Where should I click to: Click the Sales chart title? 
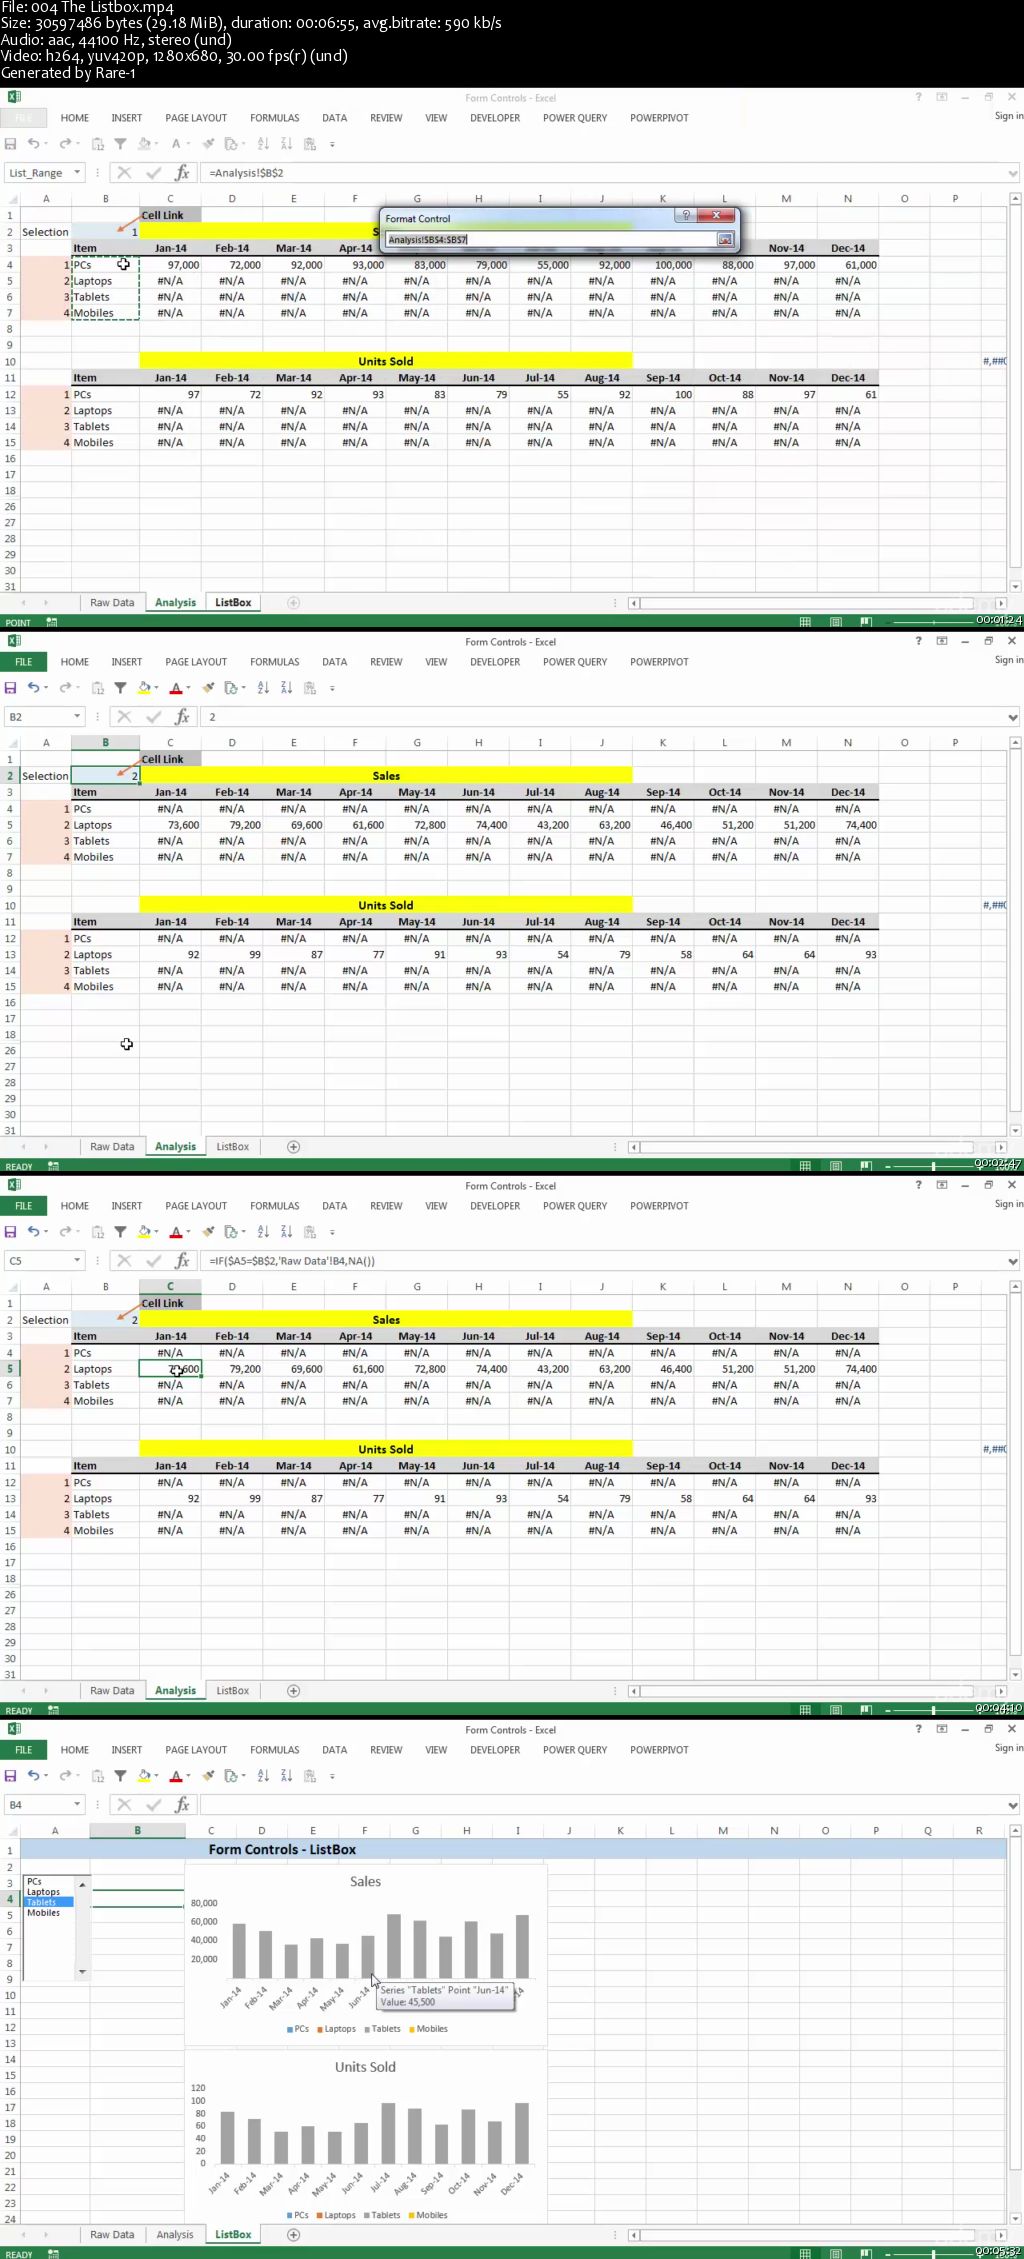click(x=365, y=1881)
